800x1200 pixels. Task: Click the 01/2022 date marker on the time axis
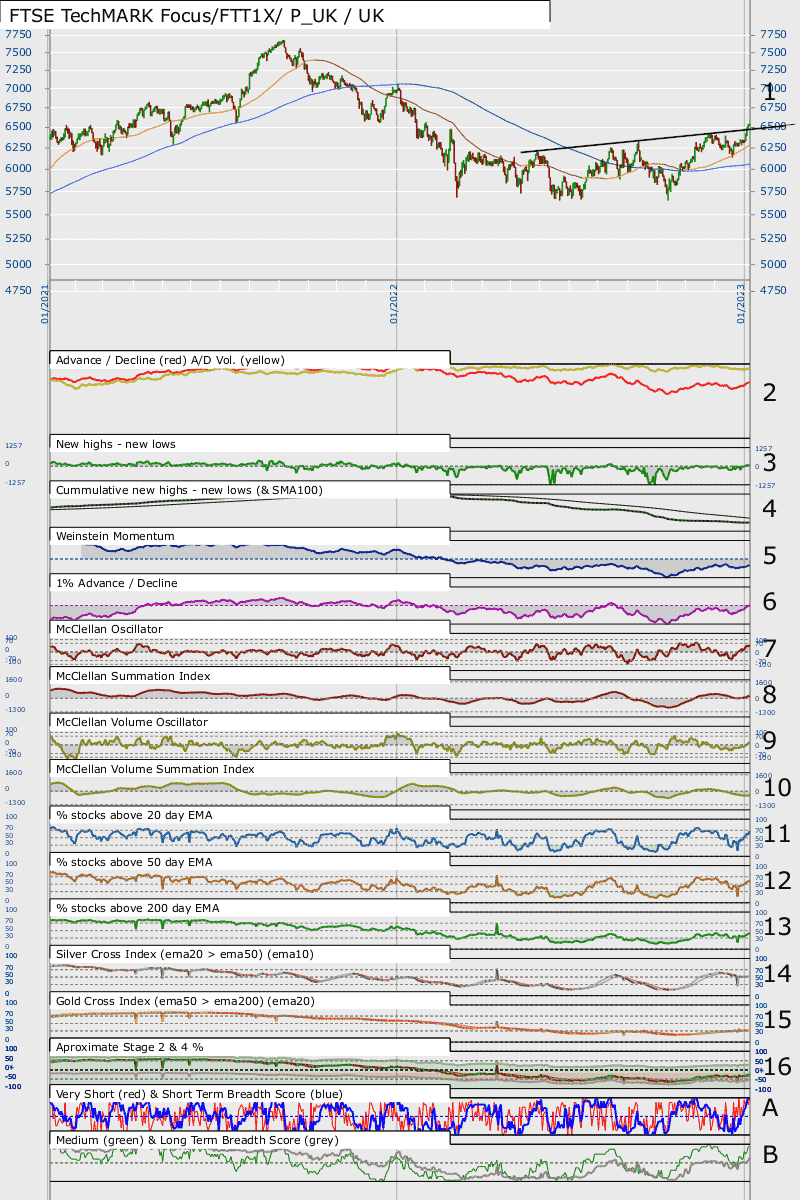point(395,304)
